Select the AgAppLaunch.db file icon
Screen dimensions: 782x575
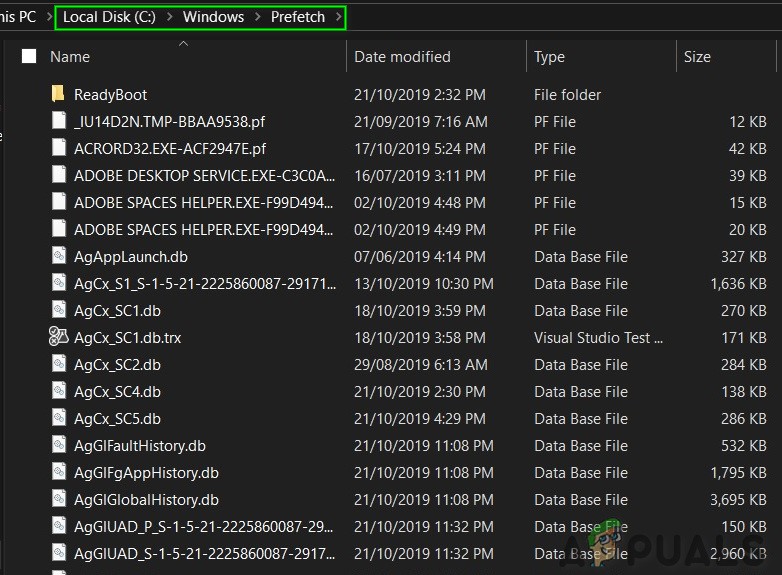[59, 257]
